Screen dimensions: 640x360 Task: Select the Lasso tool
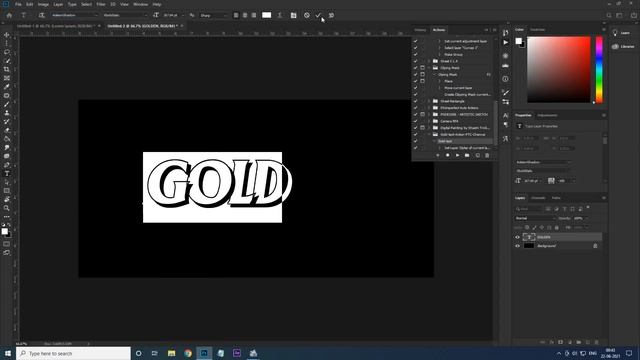tap(7, 52)
